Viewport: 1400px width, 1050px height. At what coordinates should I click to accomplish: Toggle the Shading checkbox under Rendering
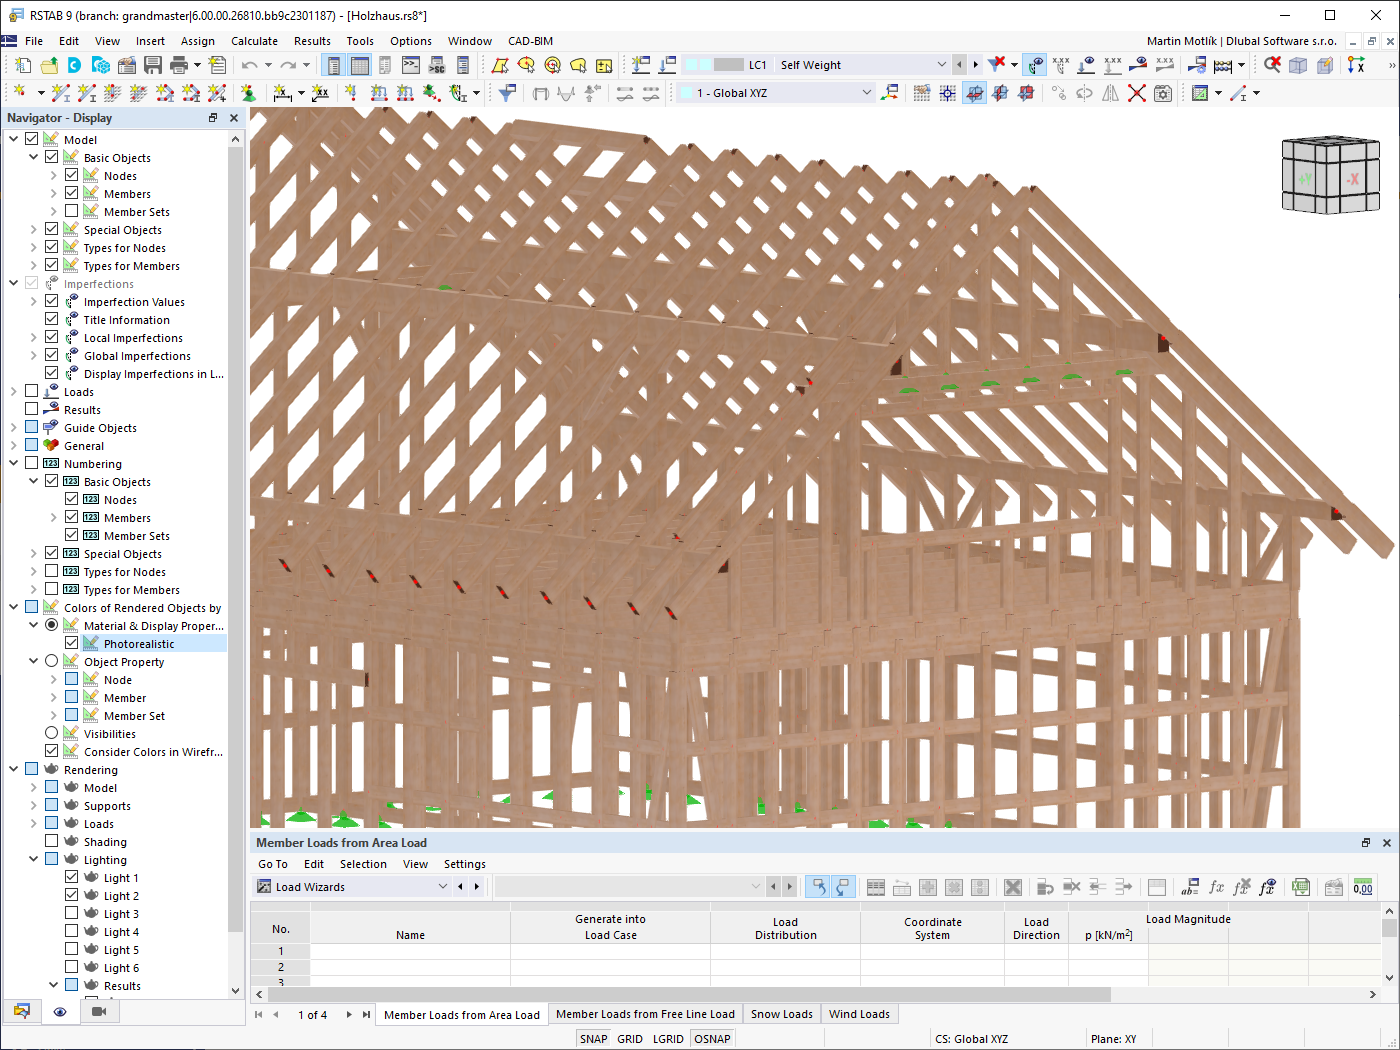pyautogui.click(x=51, y=841)
